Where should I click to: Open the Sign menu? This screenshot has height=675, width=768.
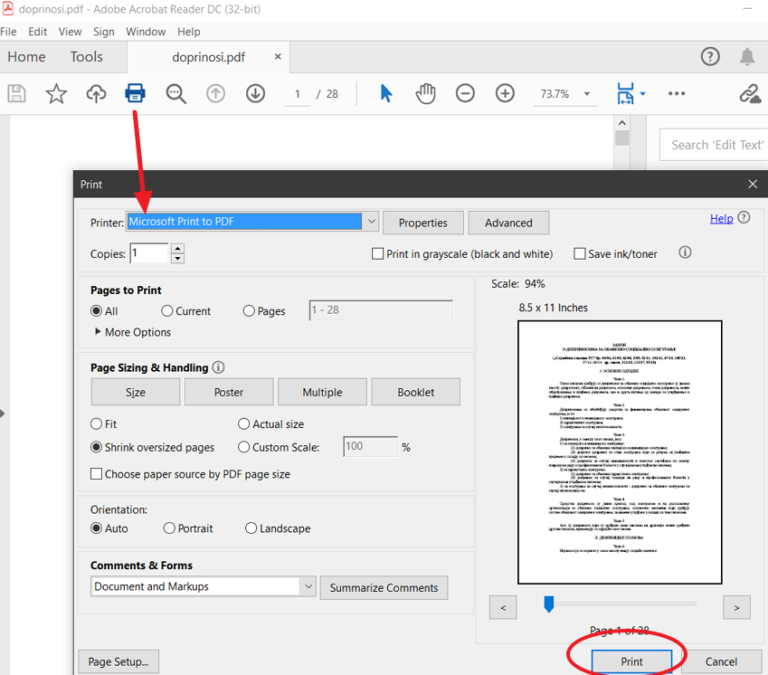tap(104, 32)
